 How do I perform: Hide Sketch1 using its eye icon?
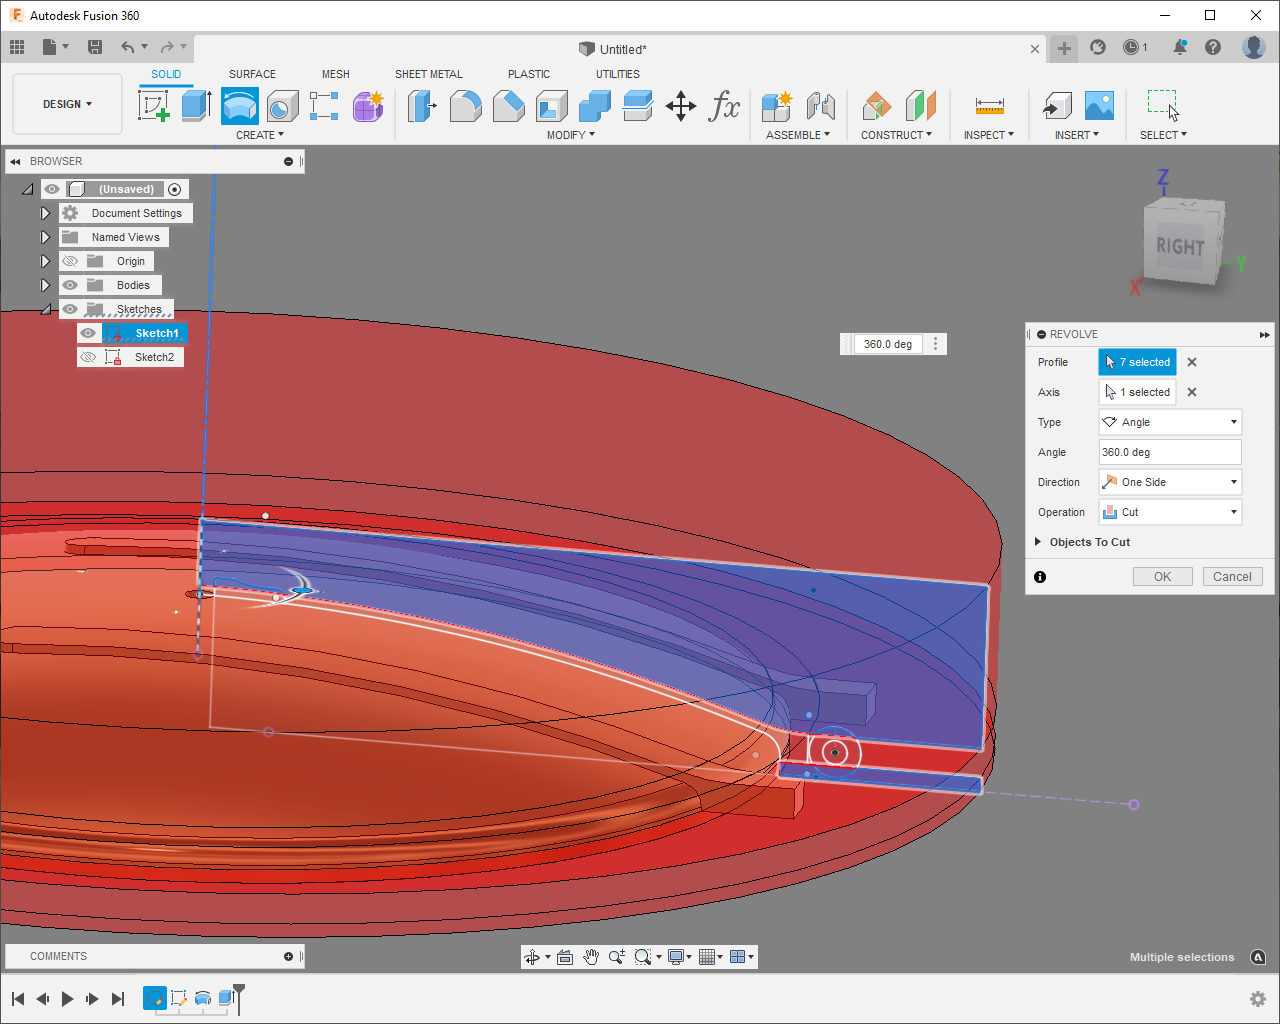click(x=89, y=333)
